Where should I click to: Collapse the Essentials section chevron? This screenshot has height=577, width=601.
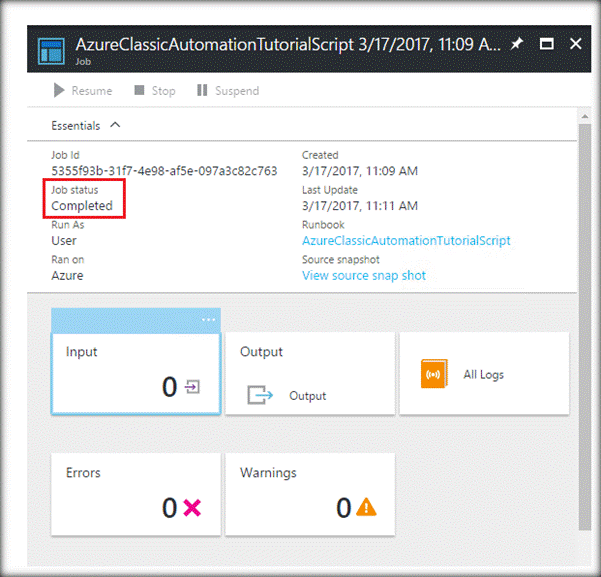pyautogui.click(x=115, y=125)
